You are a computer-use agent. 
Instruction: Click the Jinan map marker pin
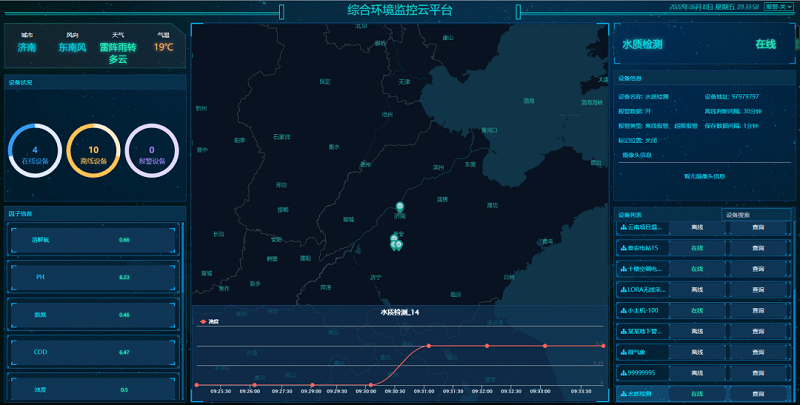400,208
